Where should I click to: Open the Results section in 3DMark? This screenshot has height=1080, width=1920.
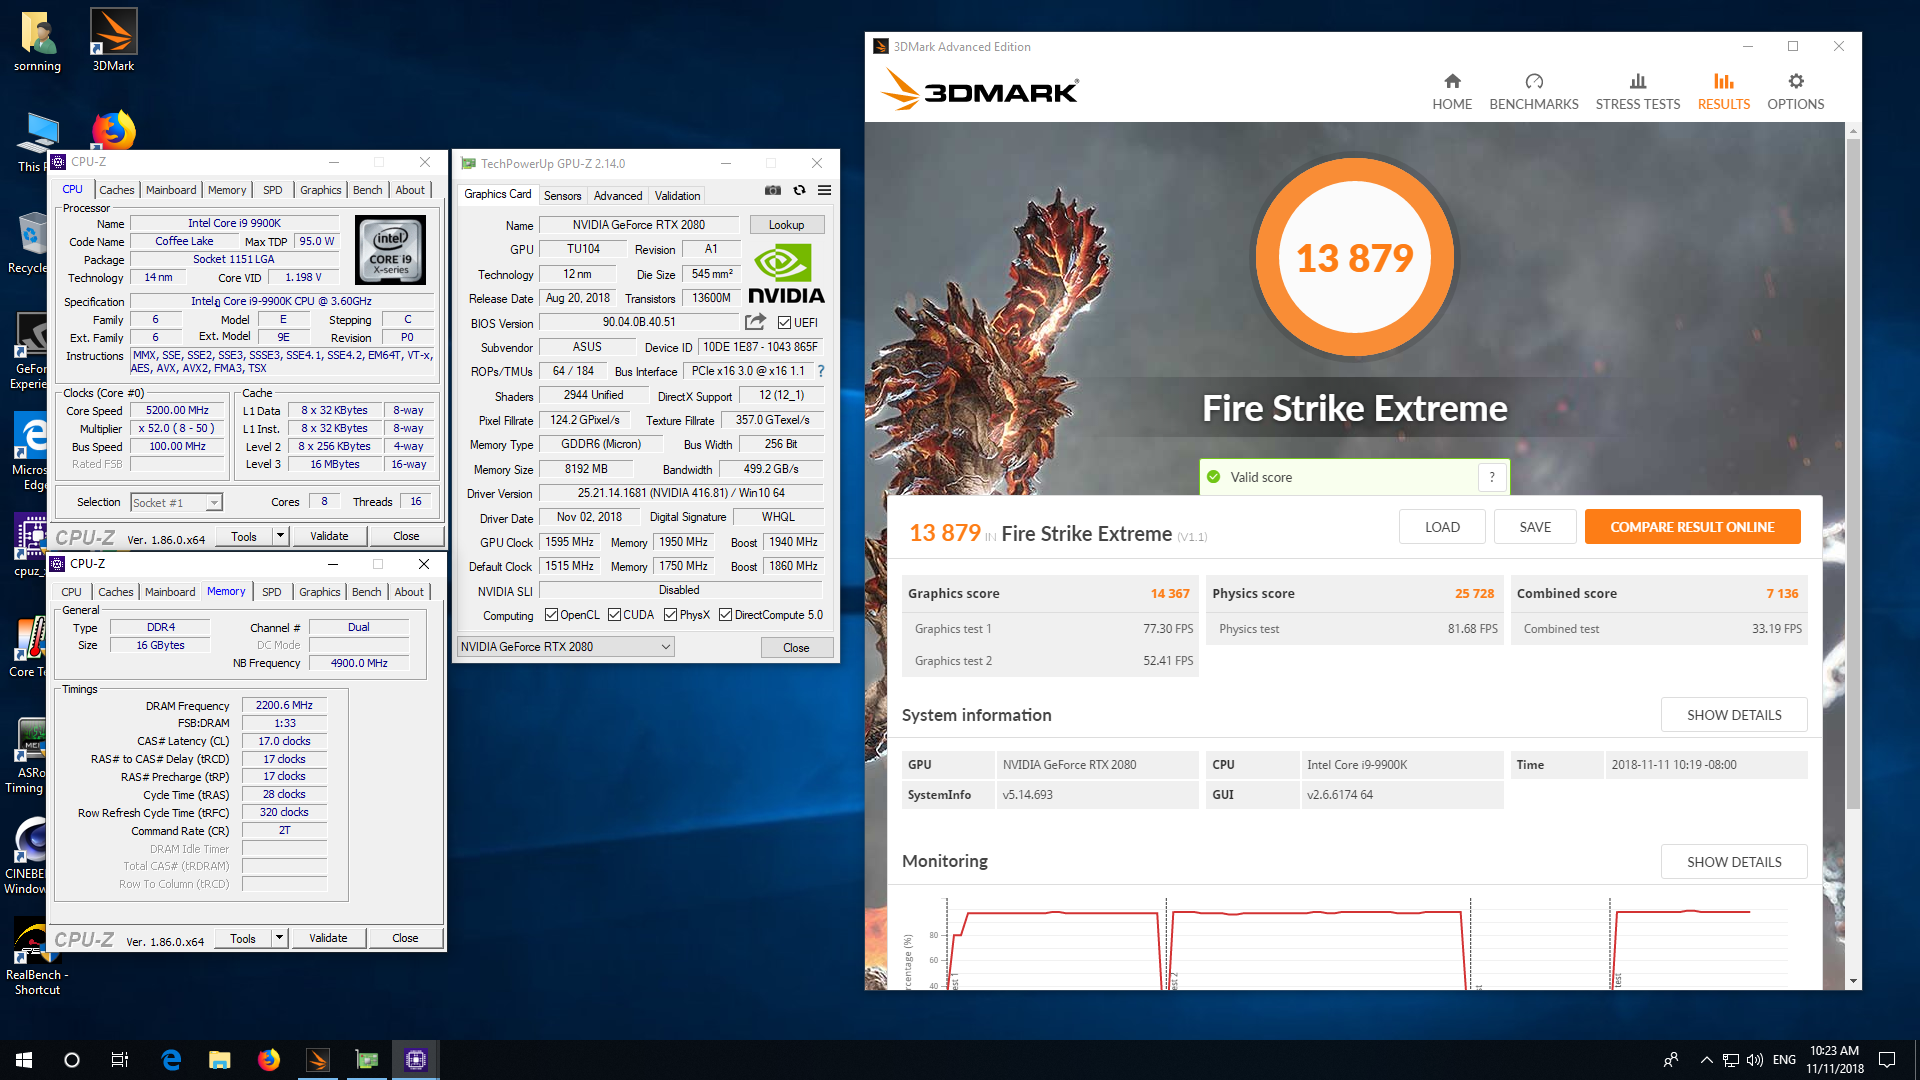[x=1724, y=91]
